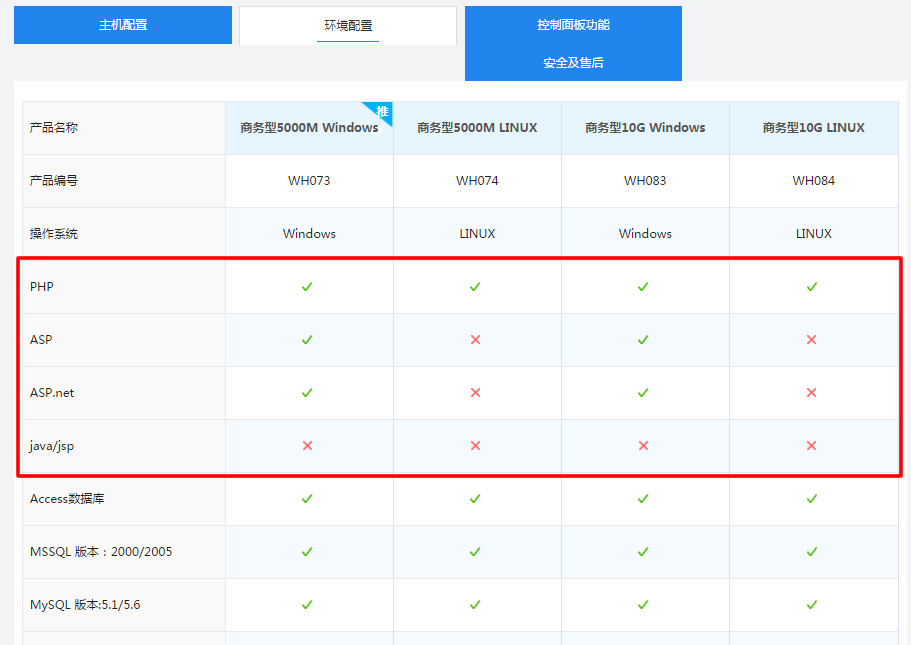Select the MSSQL 2000/2005 checkmark for 商务型10G Windows
The image size is (911, 645).
[643, 551]
